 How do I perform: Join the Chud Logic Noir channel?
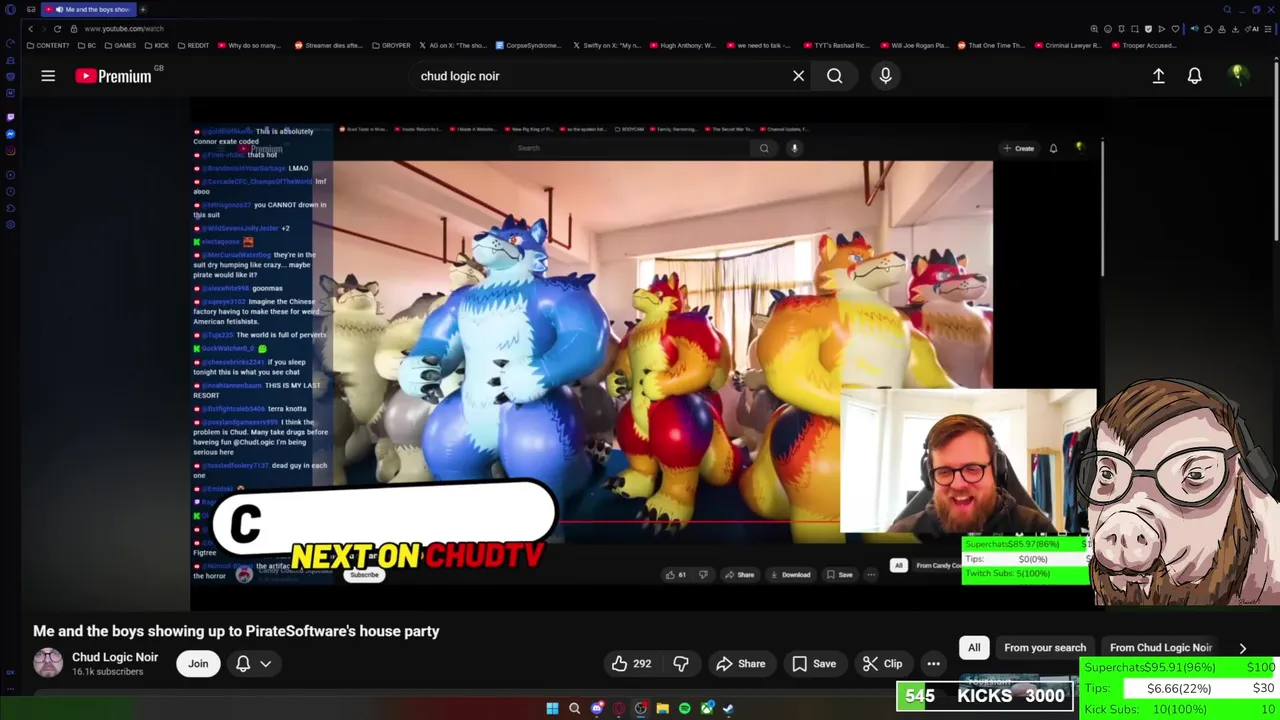tap(198, 664)
